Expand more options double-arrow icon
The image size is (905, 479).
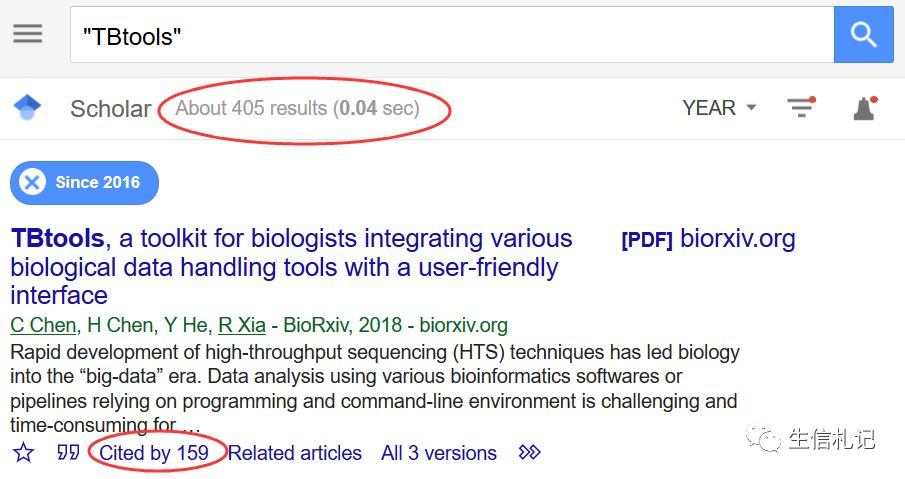529,452
